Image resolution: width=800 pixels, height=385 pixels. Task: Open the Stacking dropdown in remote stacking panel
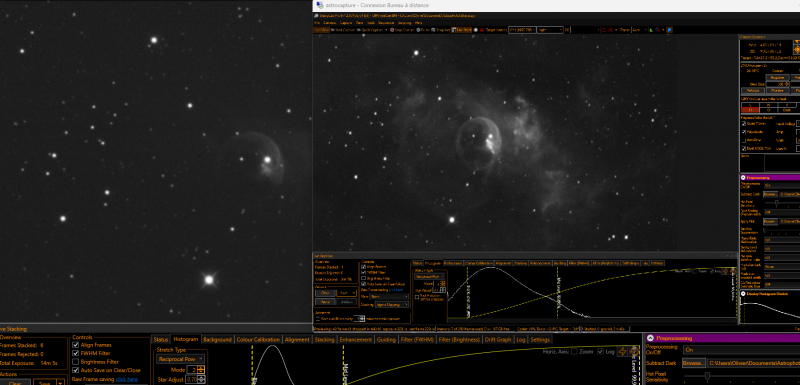pyautogui.click(x=392, y=304)
